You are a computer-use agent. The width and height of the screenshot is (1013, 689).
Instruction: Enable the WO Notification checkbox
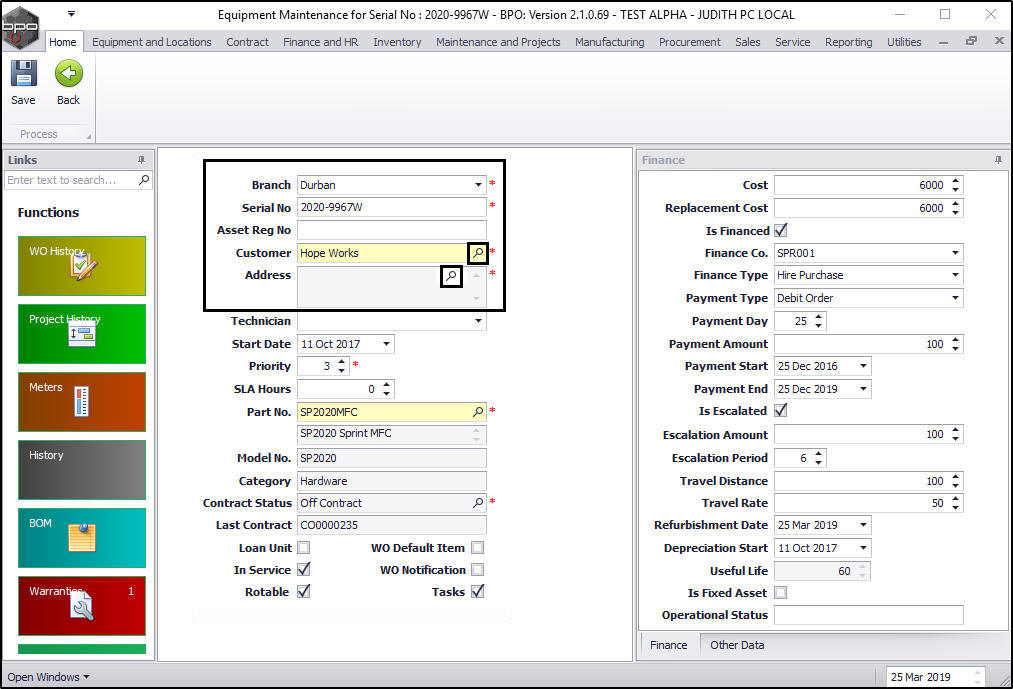[x=478, y=570]
